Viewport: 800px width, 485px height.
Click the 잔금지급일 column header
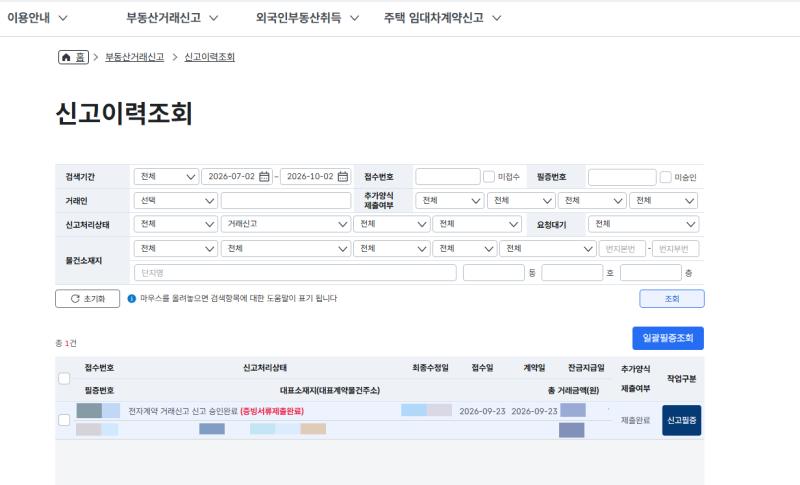586,368
